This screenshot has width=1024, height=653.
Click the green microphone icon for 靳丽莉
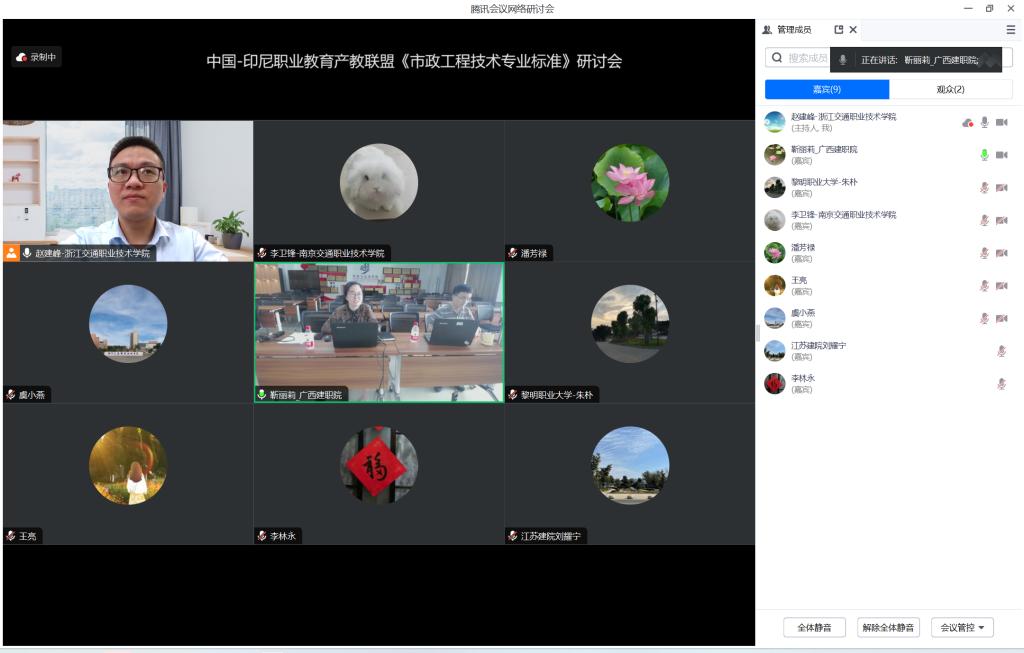(x=984, y=155)
